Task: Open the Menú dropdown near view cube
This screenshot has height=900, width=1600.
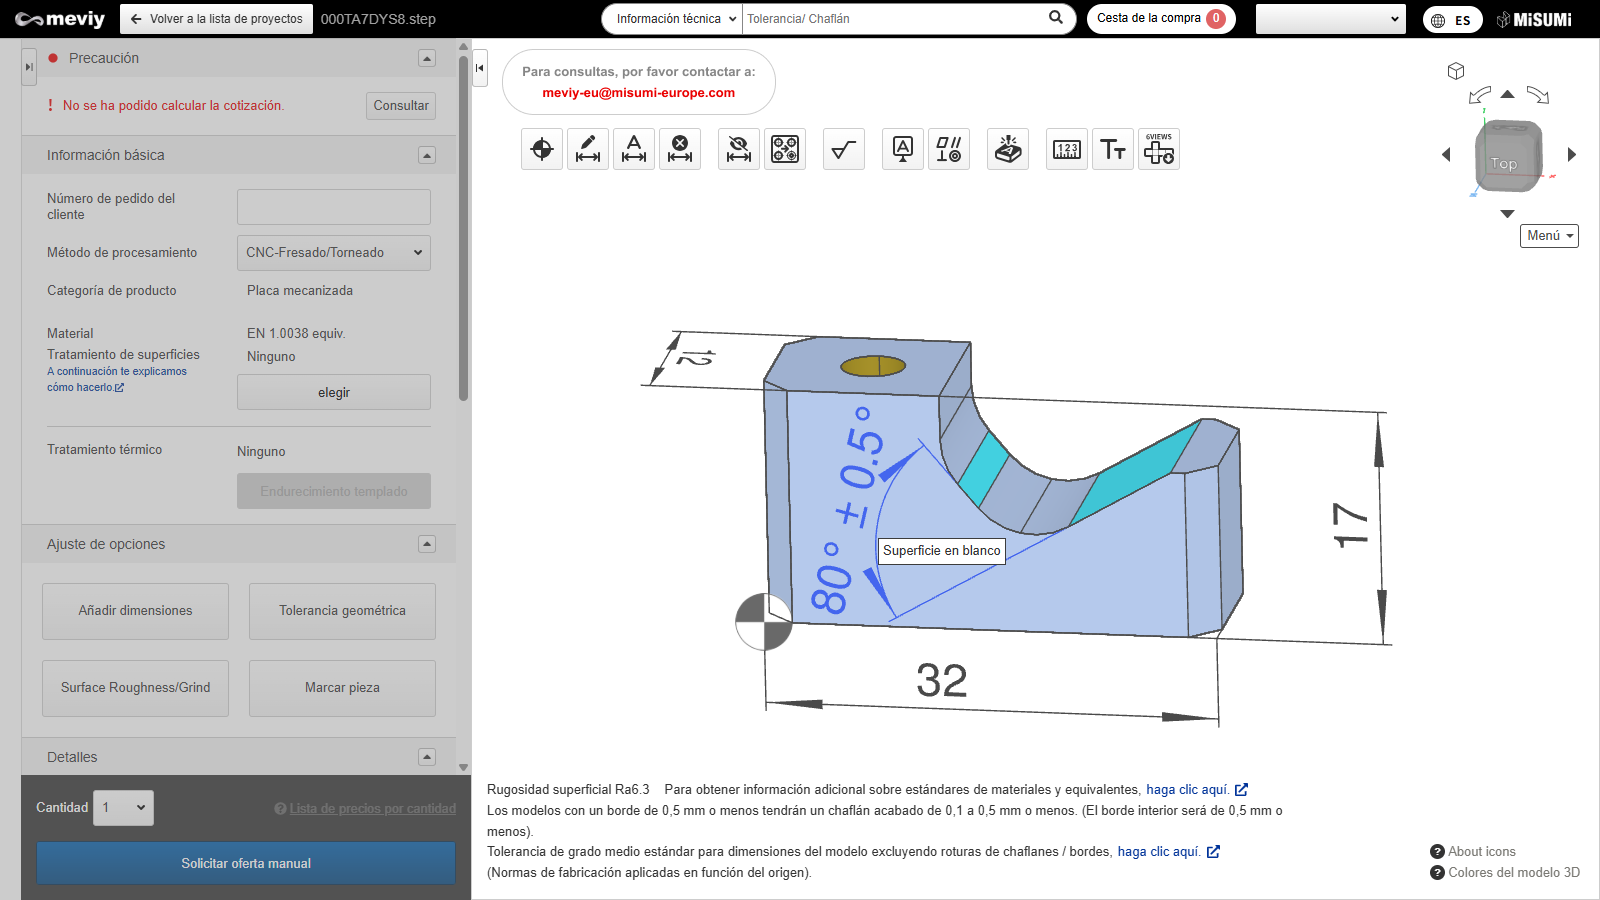Action: pos(1549,236)
